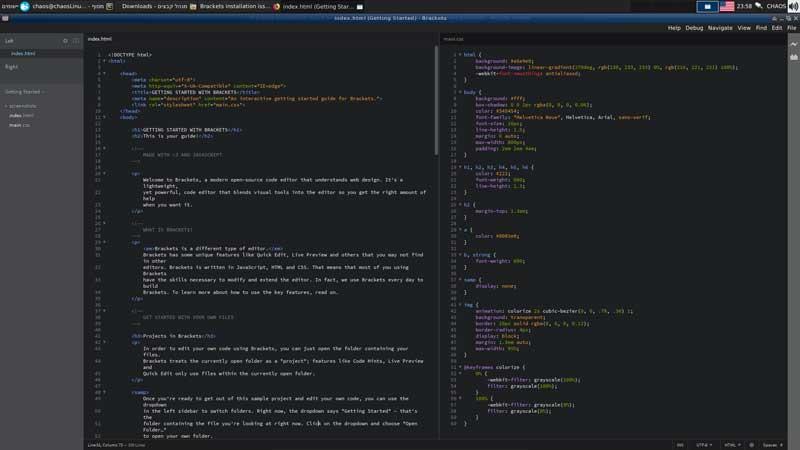Click the font-family Helvetica Neue line
Viewport: 800px width, 450px height.
tap(562, 117)
